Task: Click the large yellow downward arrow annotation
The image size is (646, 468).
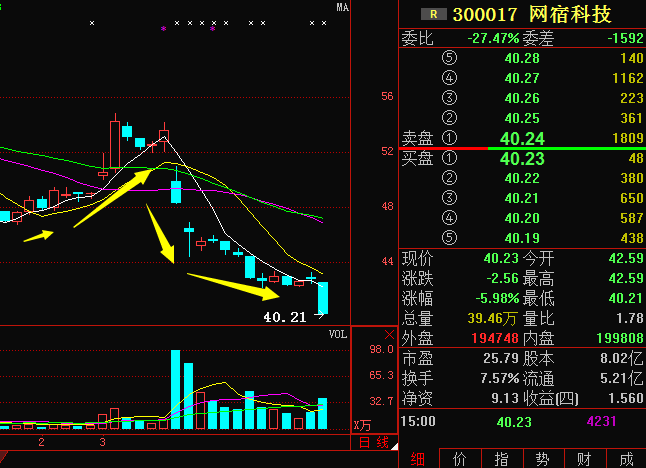Action: click(160, 234)
